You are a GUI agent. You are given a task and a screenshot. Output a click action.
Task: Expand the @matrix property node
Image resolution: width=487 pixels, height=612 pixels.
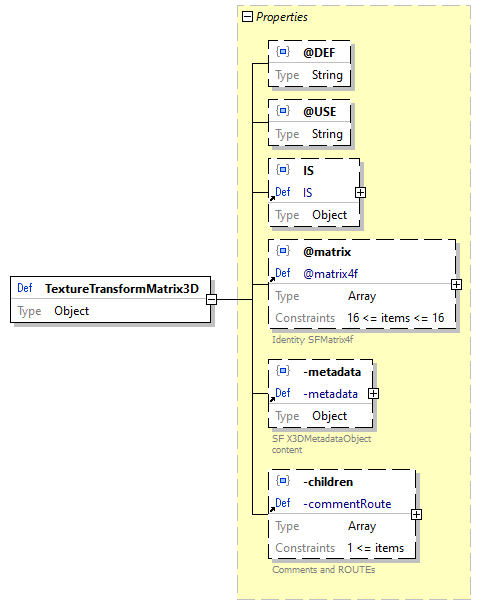[456, 285]
